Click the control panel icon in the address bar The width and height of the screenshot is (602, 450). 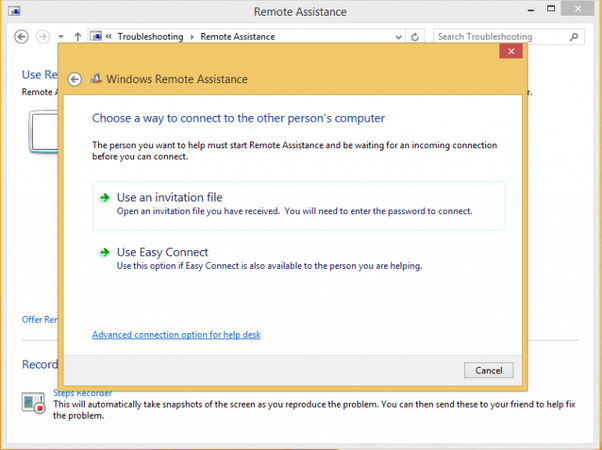pyautogui.click(x=96, y=37)
